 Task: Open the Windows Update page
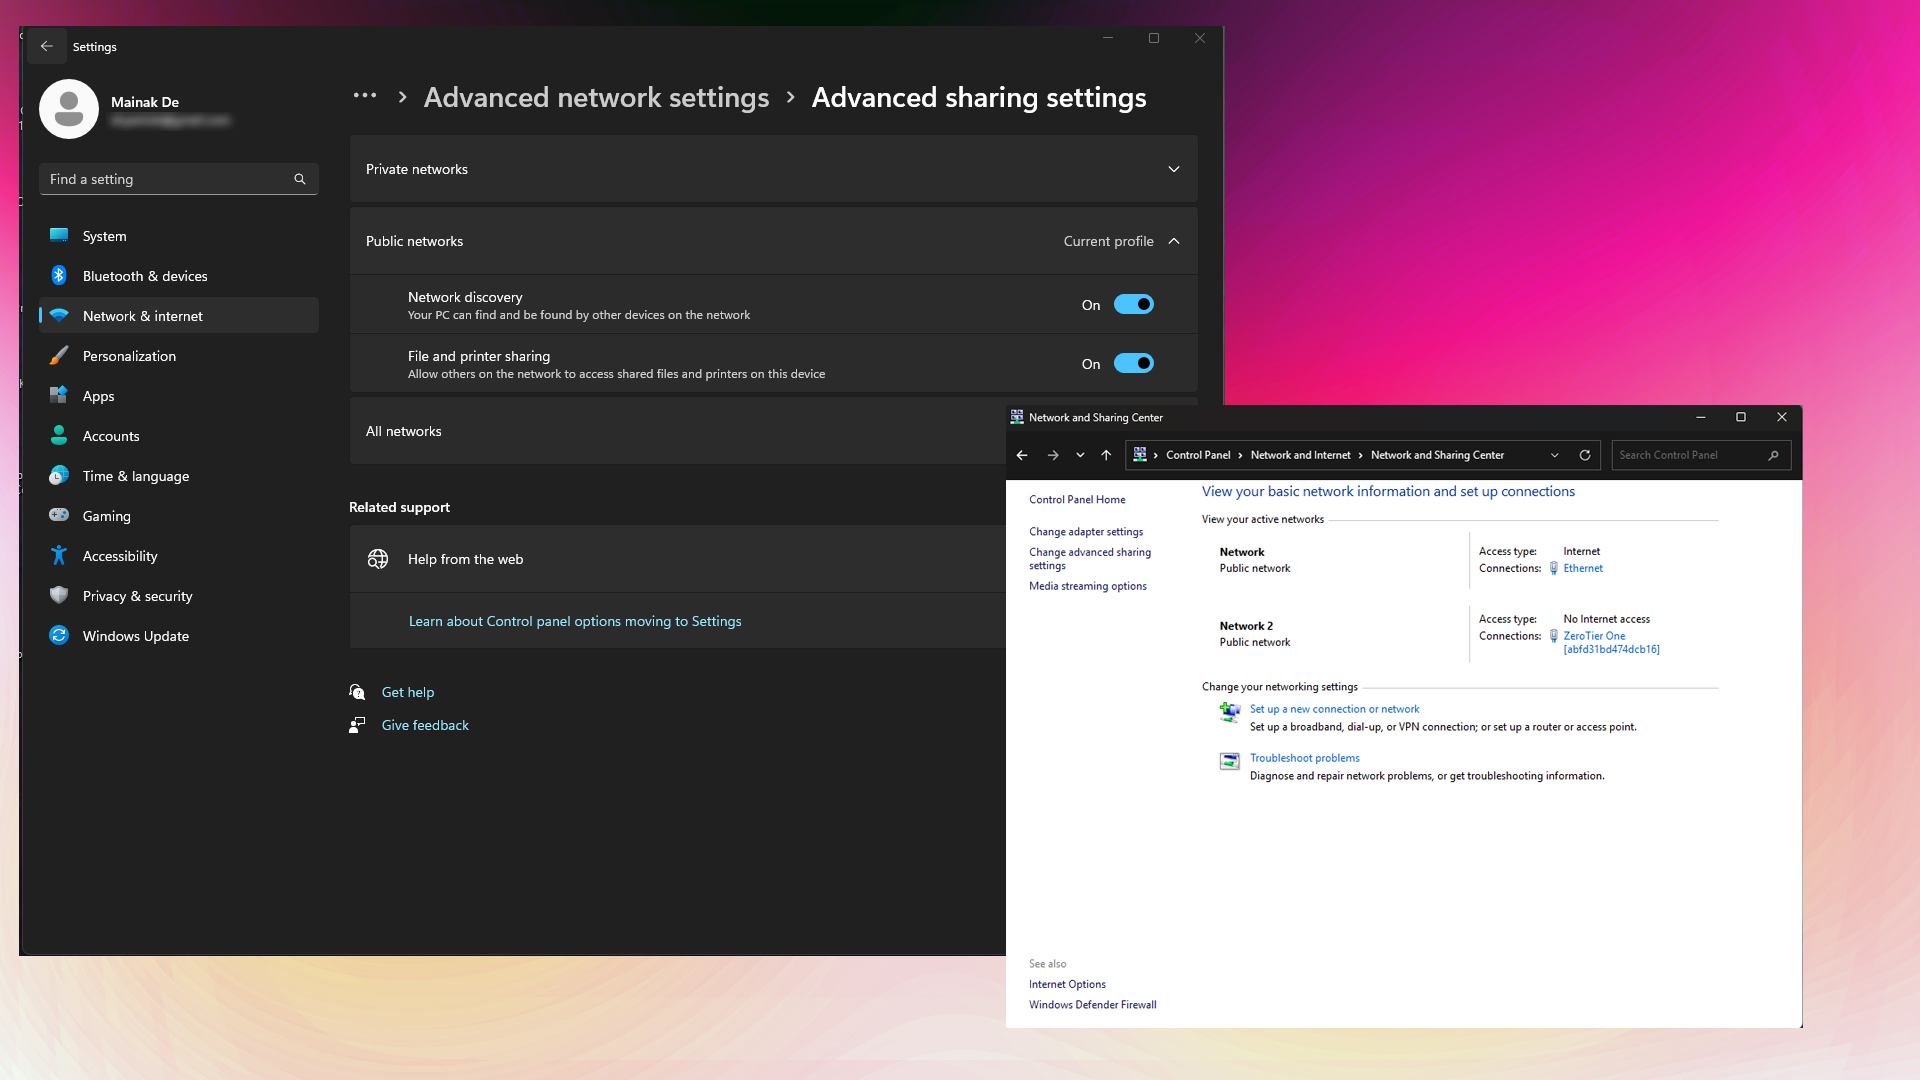click(179, 636)
